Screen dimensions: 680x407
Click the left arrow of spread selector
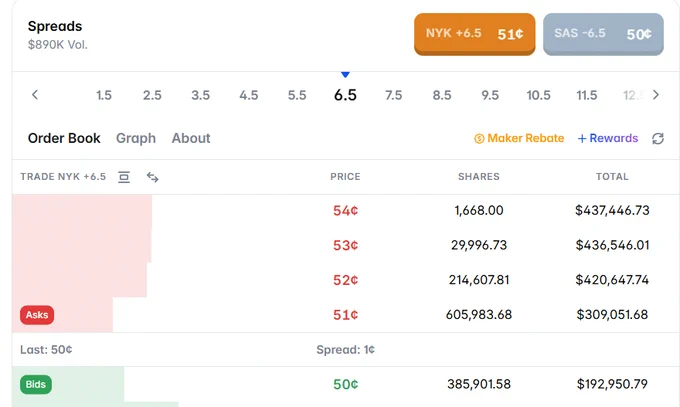[x=35, y=95]
